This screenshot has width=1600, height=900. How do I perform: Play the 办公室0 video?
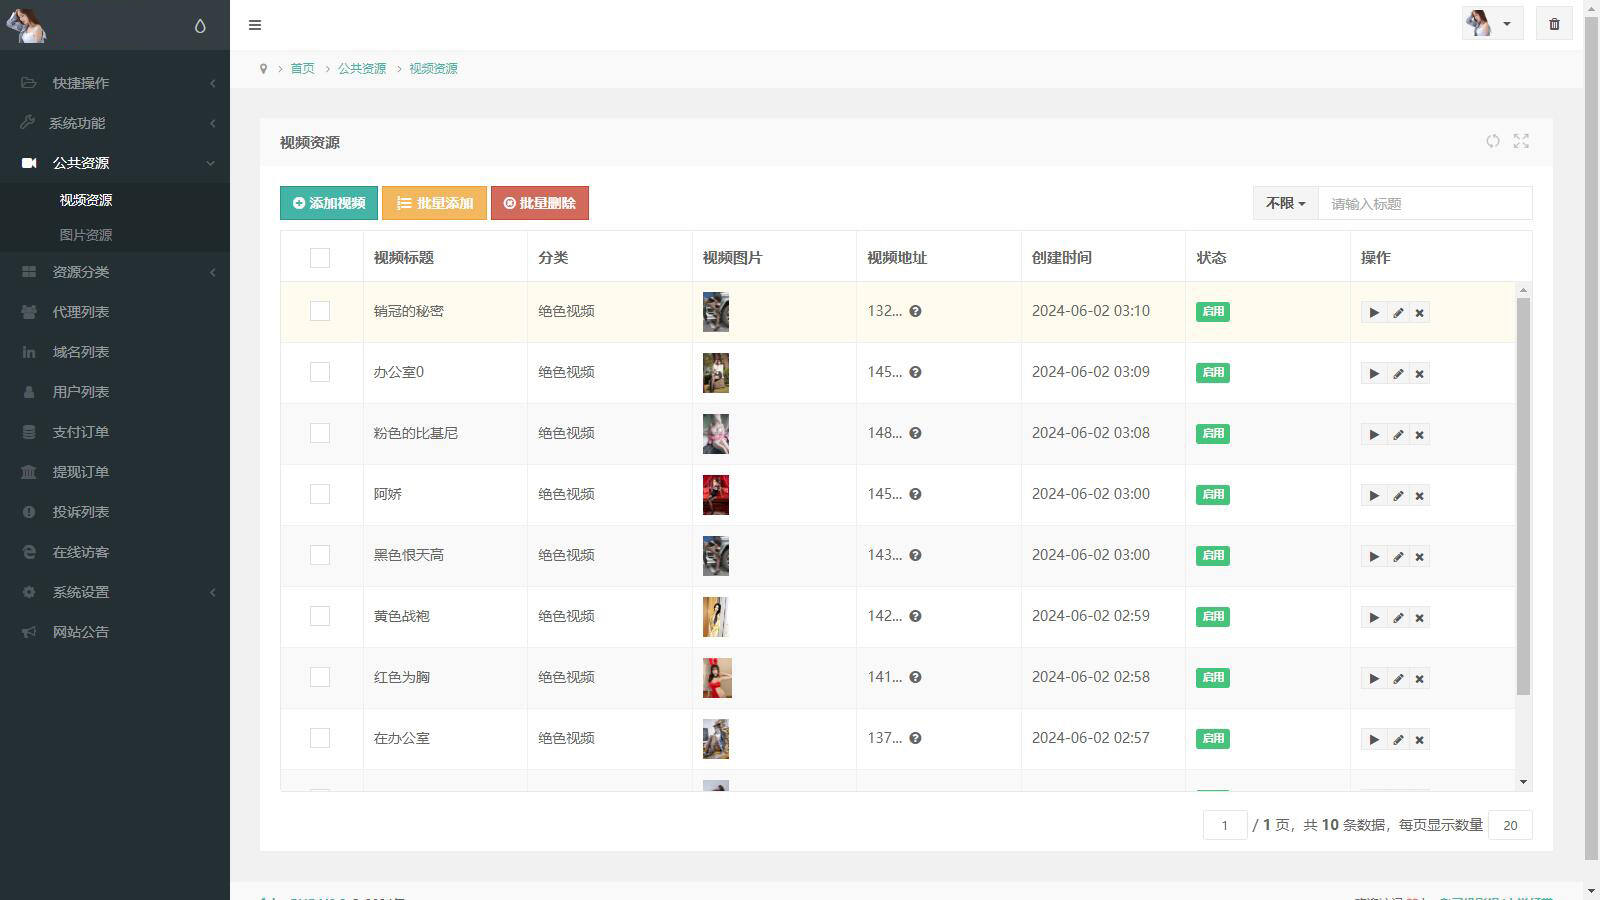click(x=1374, y=374)
